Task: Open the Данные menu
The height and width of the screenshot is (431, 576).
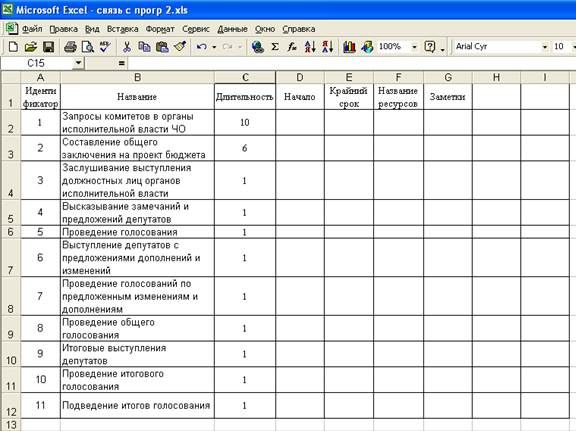Action: click(232, 29)
